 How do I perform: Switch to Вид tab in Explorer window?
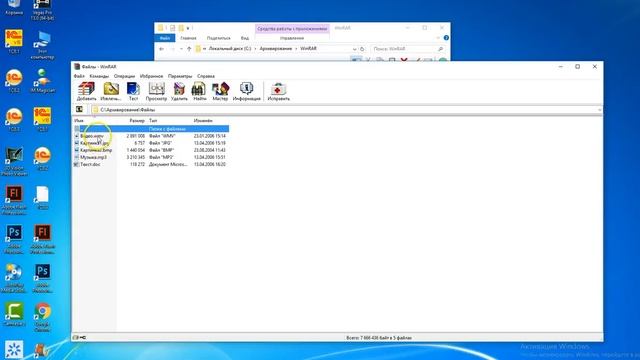245,38
